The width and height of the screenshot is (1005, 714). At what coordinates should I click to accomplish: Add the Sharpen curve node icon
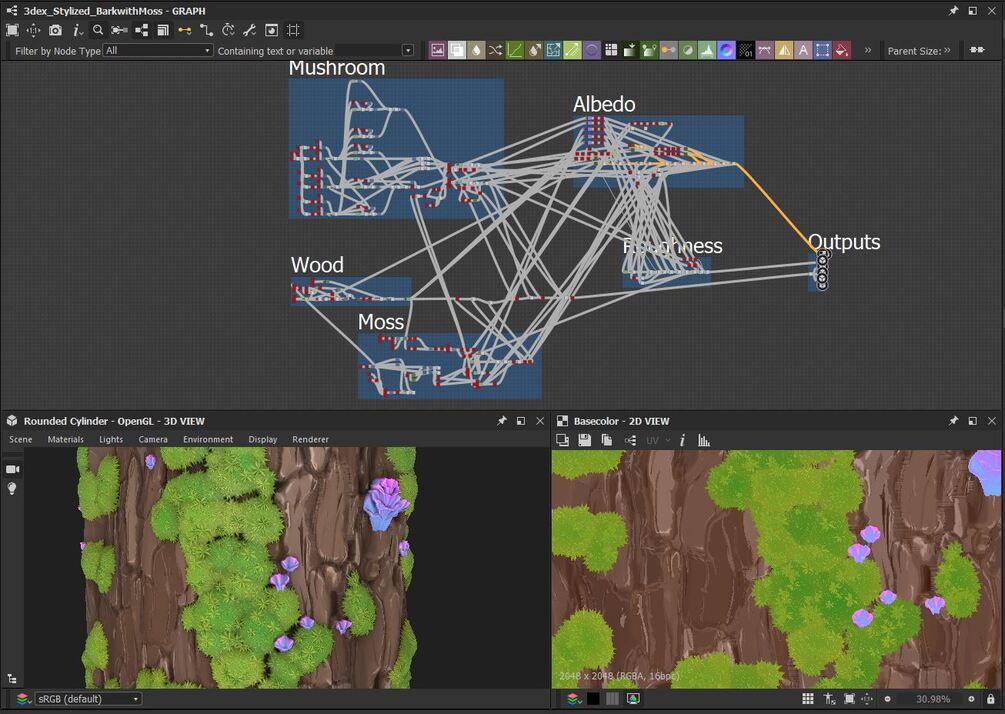point(765,50)
